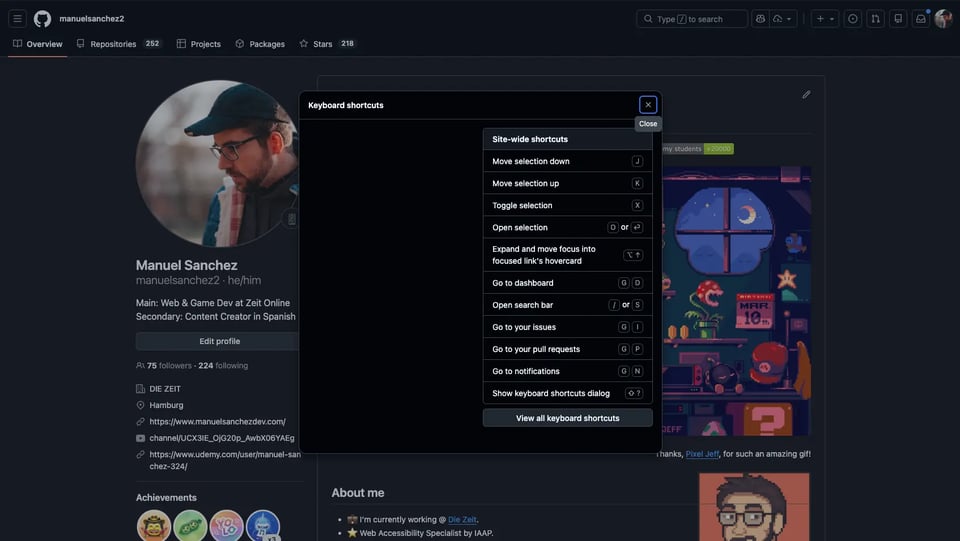The width and height of the screenshot is (960, 541).
Task: Click the manuelsanchez2 username in the header
Action: click(x=92, y=19)
